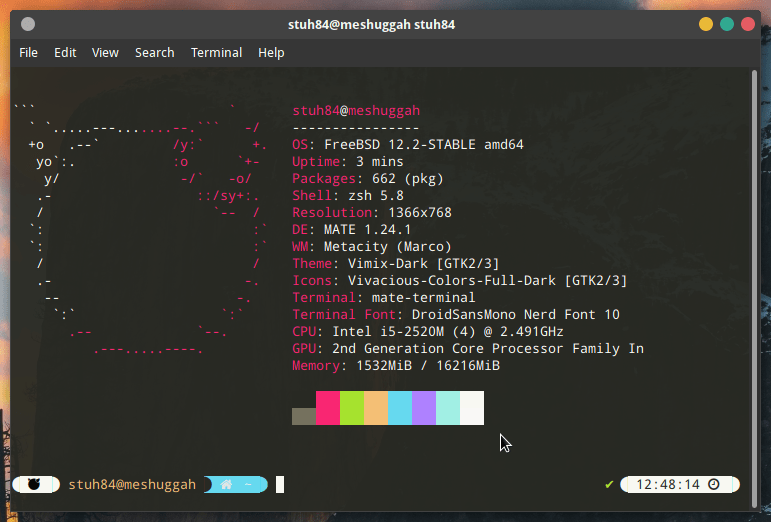Click the pink color block
Screen dimensions: 771x522
(327, 408)
